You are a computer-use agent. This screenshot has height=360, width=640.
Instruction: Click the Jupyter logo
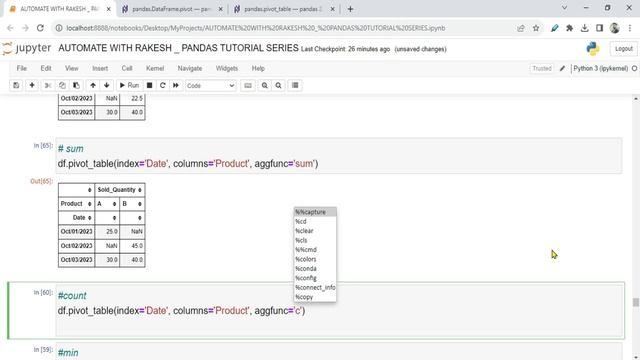click(x=27, y=48)
